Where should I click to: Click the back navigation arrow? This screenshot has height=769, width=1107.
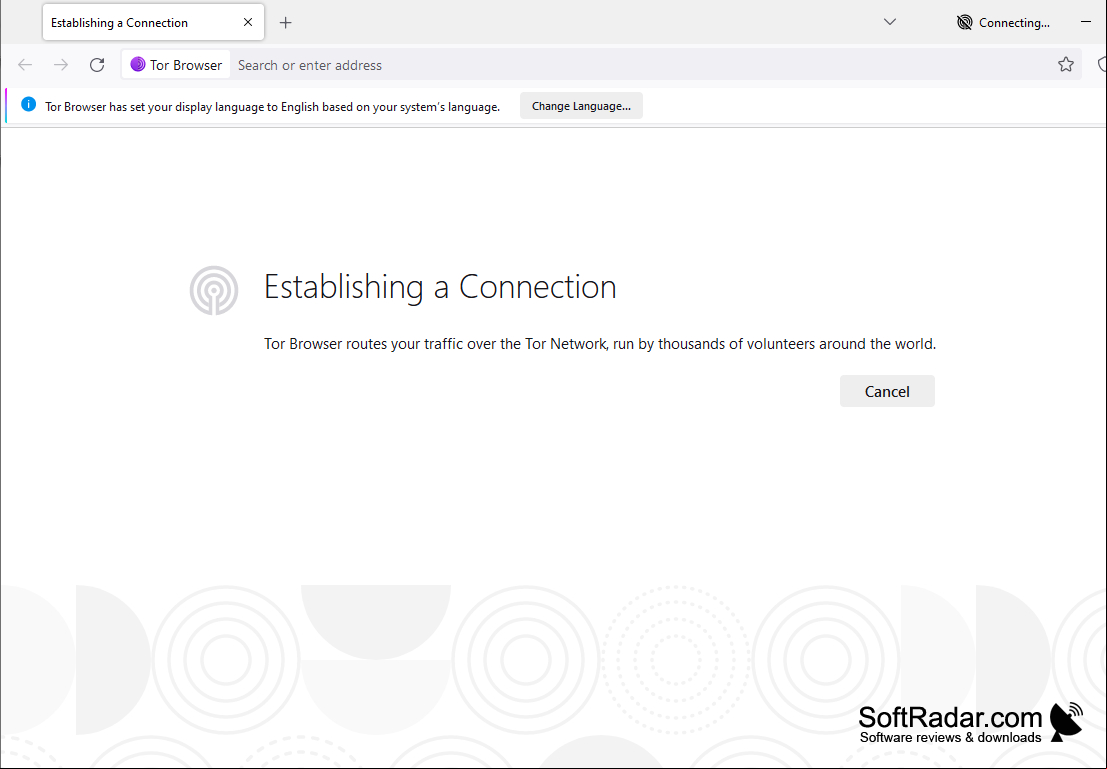click(25, 65)
